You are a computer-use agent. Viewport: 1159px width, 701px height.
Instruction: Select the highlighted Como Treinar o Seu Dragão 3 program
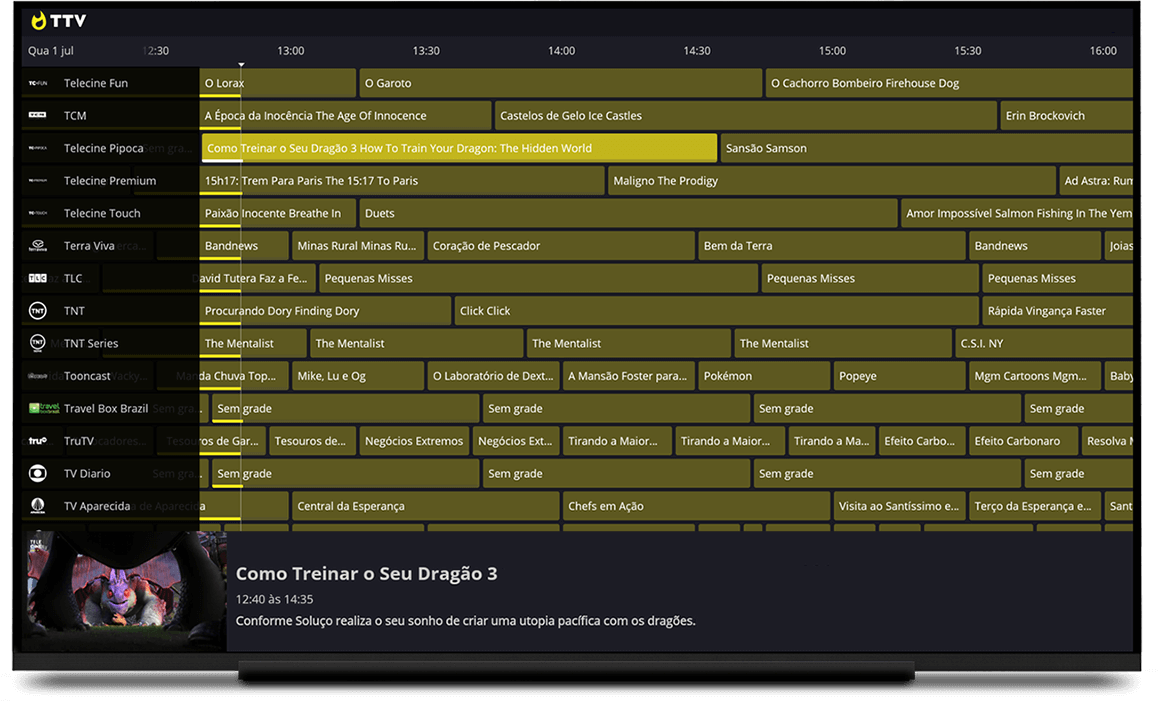pyautogui.click(x=459, y=148)
